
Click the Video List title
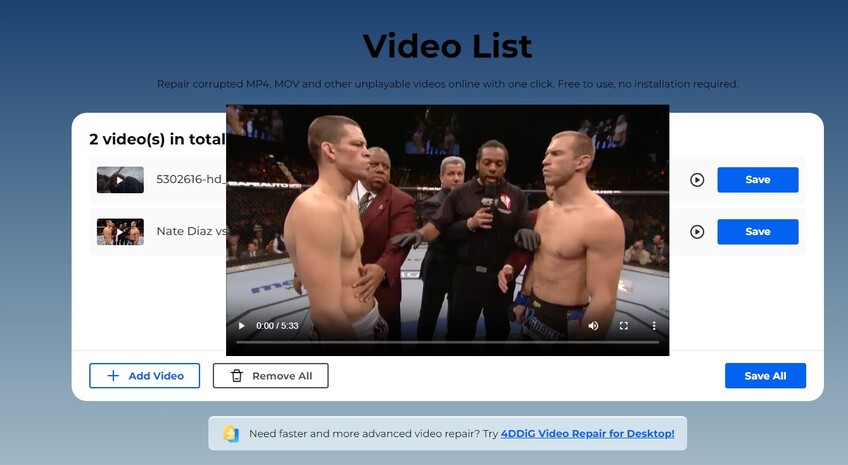click(x=447, y=46)
